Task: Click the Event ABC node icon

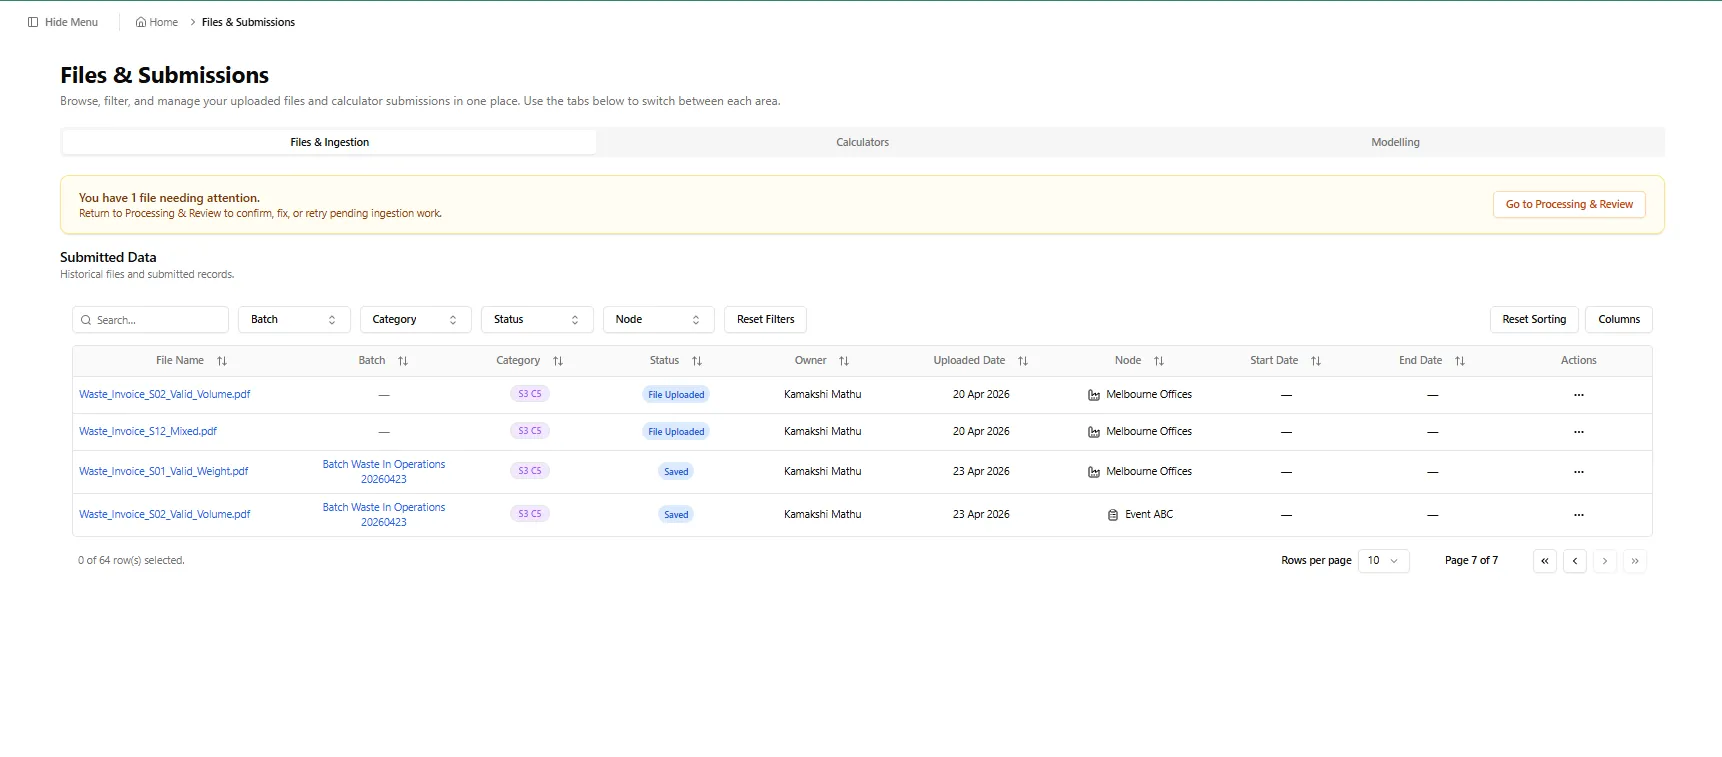Action: (1113, 515)
